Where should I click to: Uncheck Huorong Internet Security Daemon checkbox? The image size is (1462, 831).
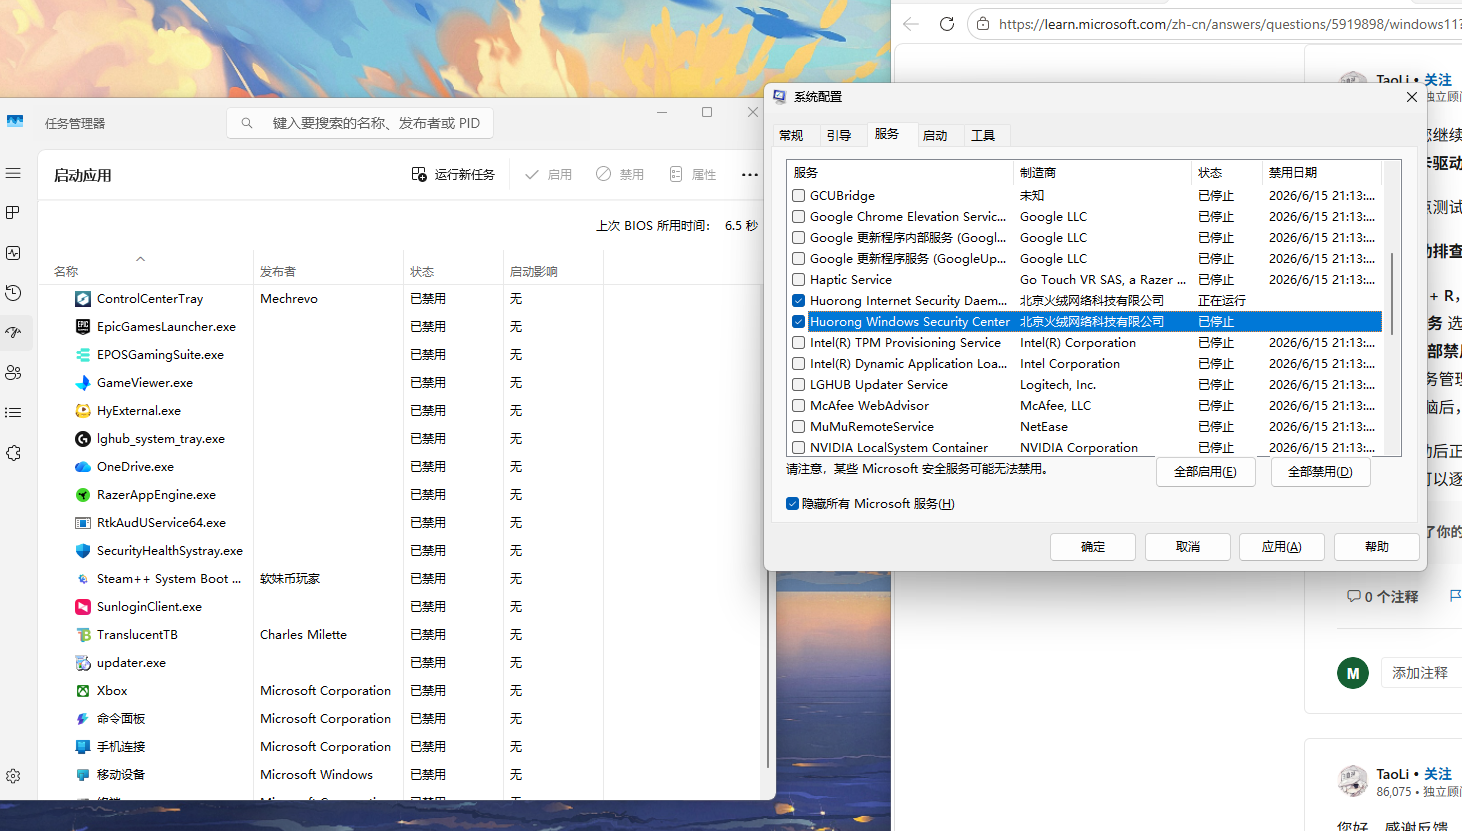point(798,301)
